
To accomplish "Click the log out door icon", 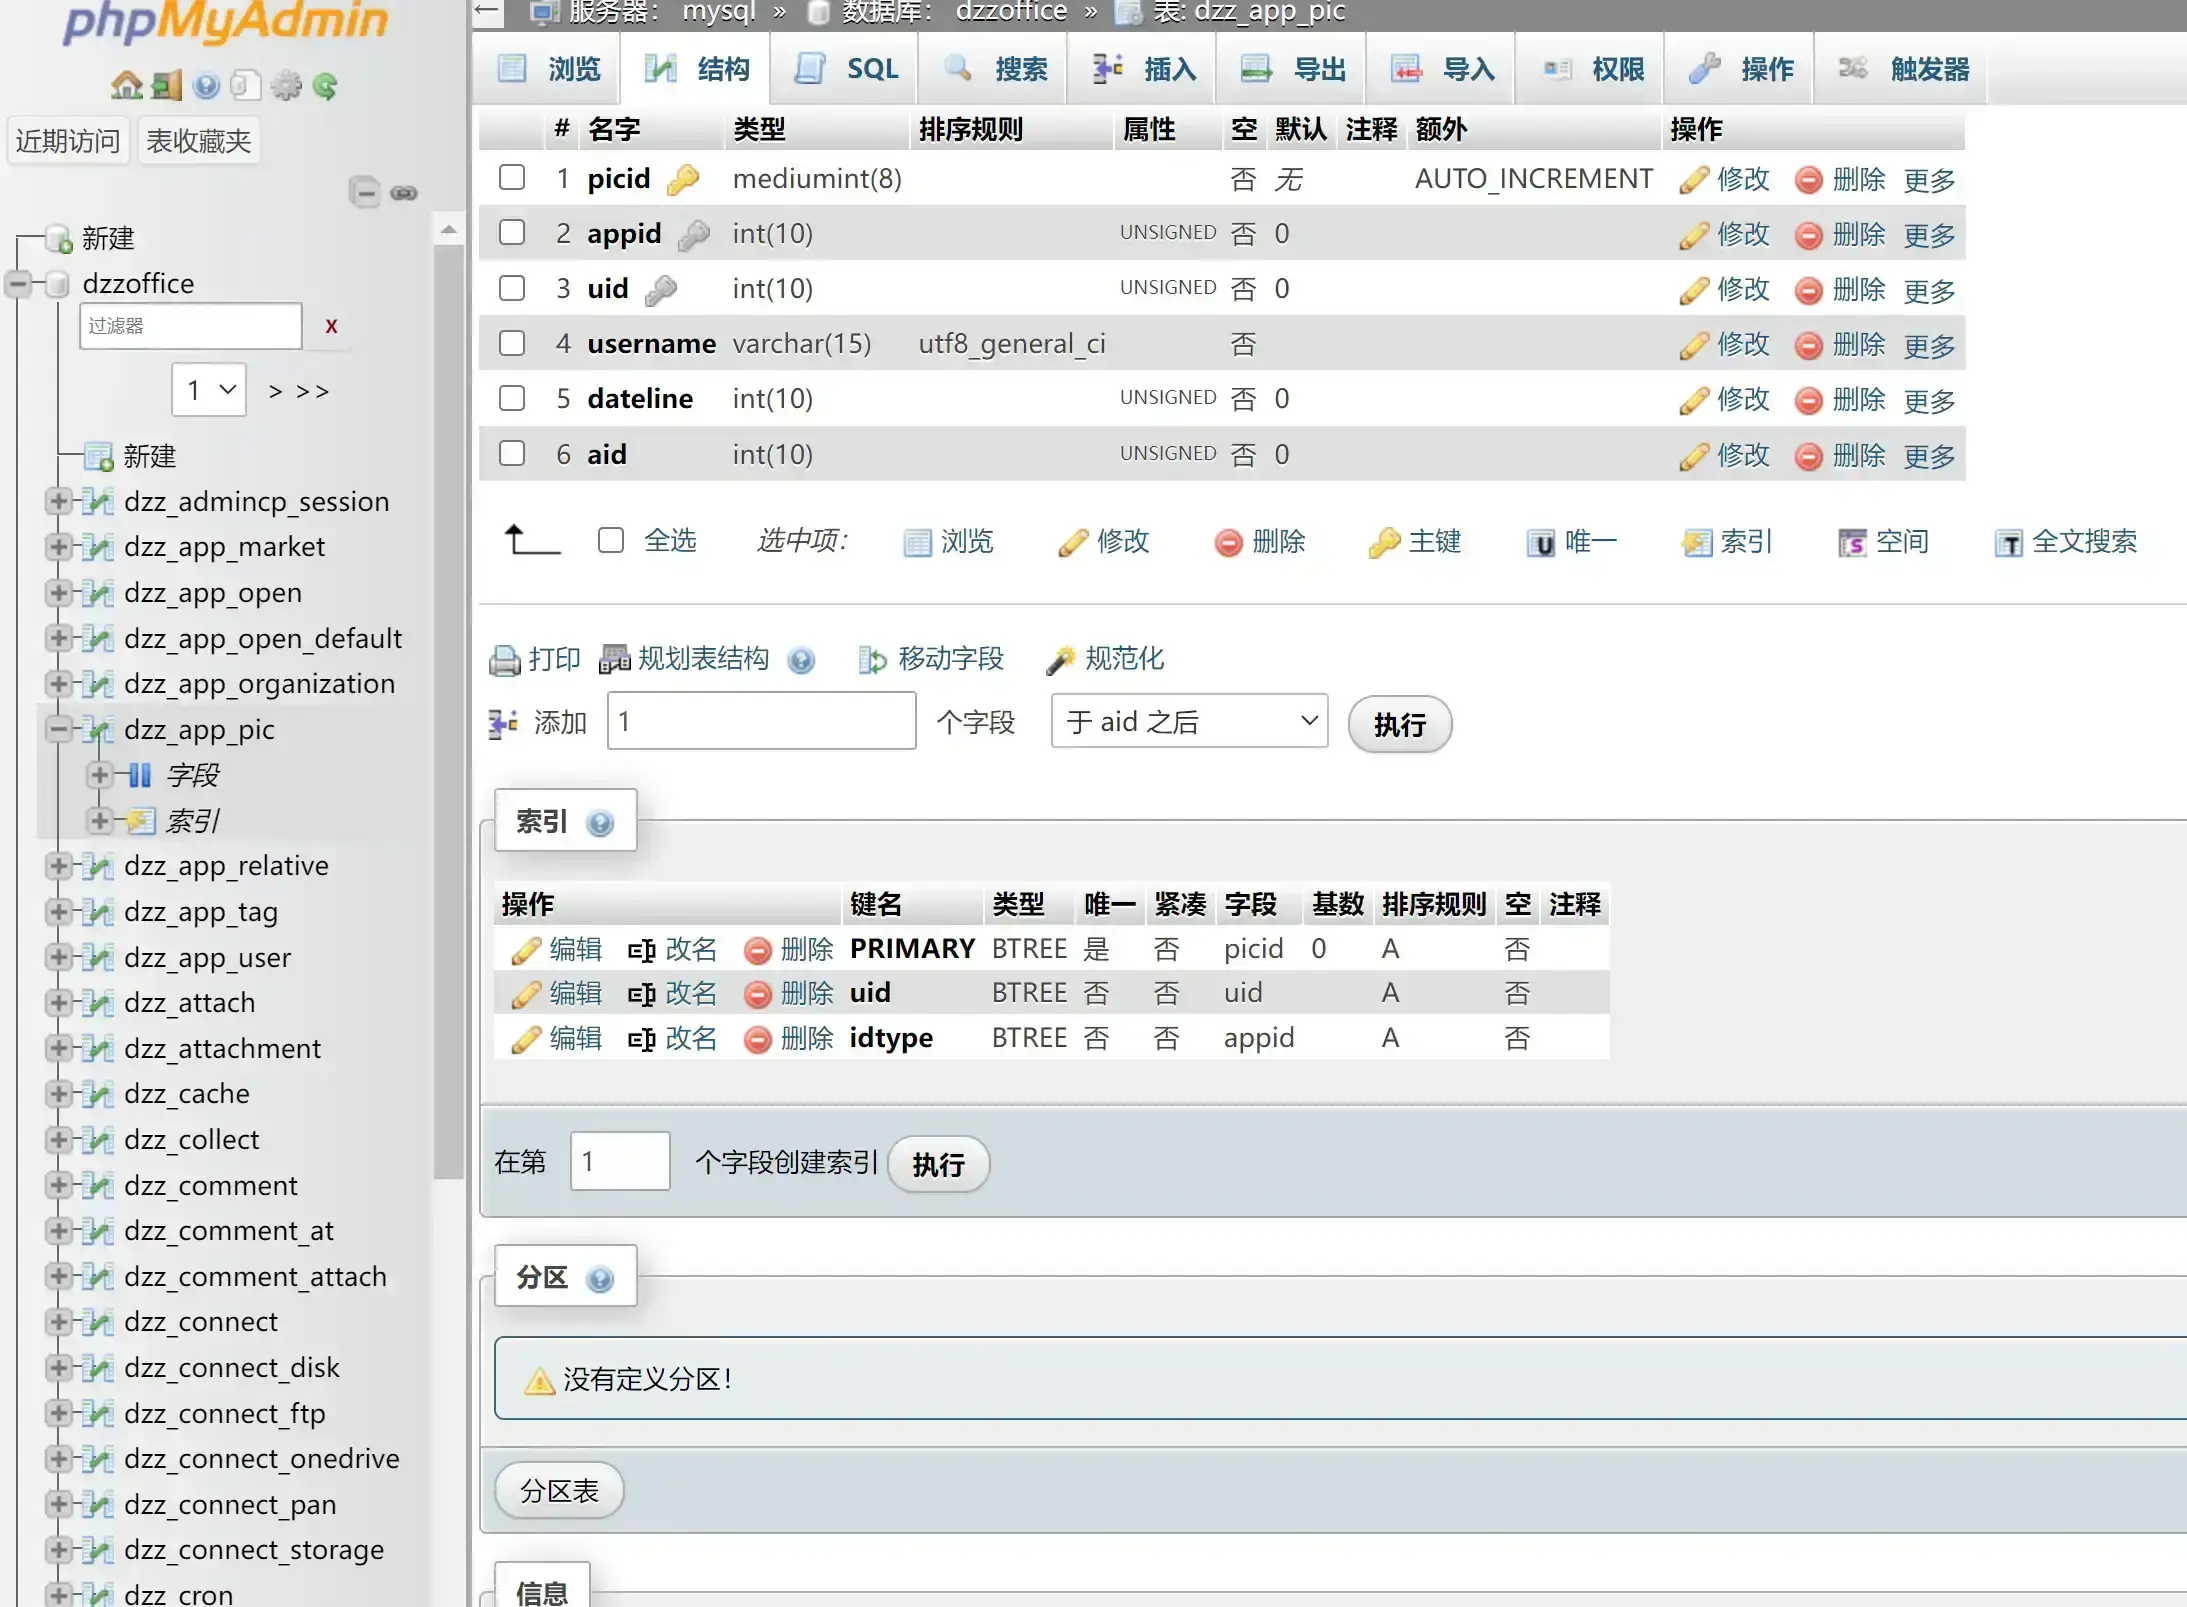I will [x=166, y=86].
